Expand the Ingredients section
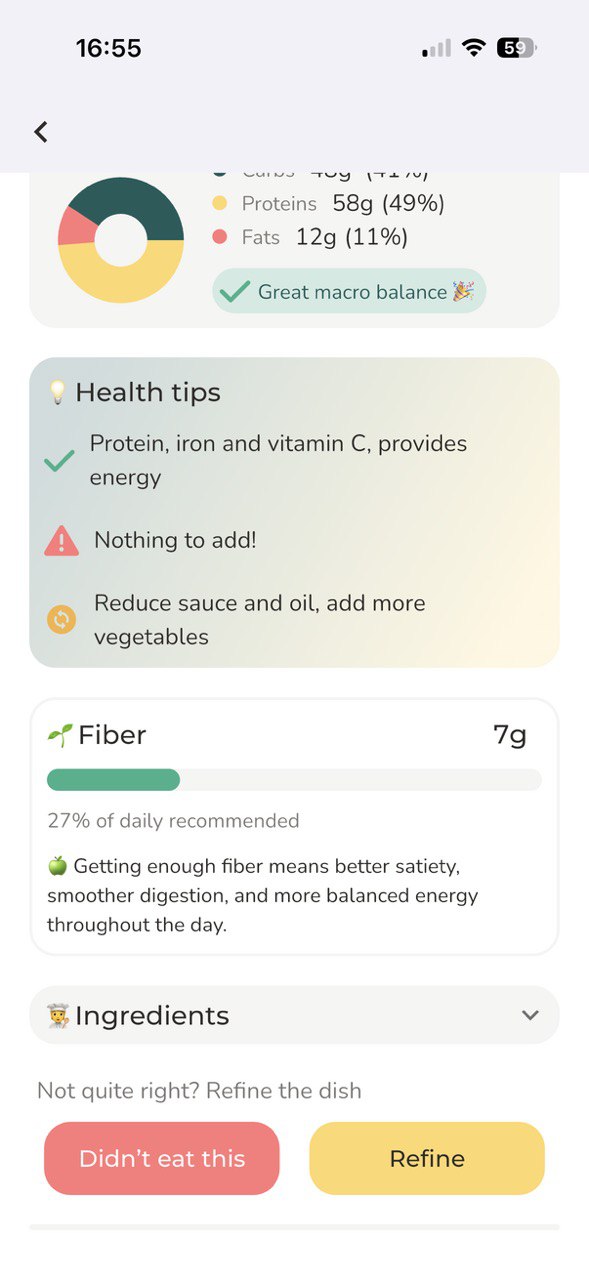 click(x=294, y=1014)
